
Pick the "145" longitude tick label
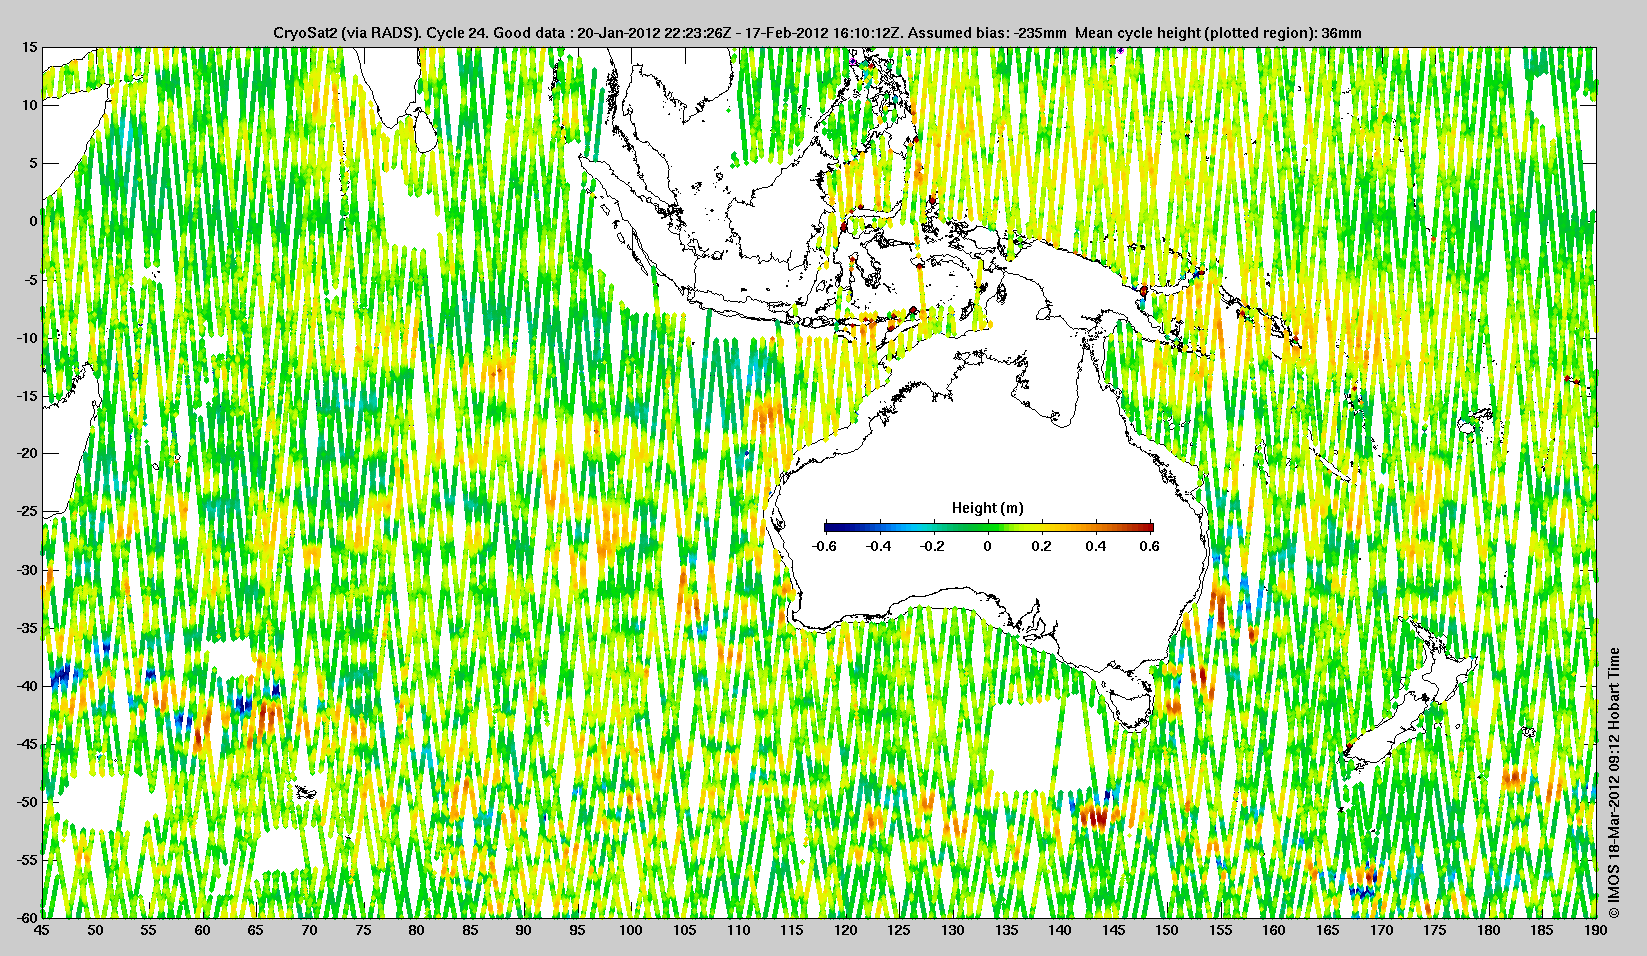pos(1113,930)
